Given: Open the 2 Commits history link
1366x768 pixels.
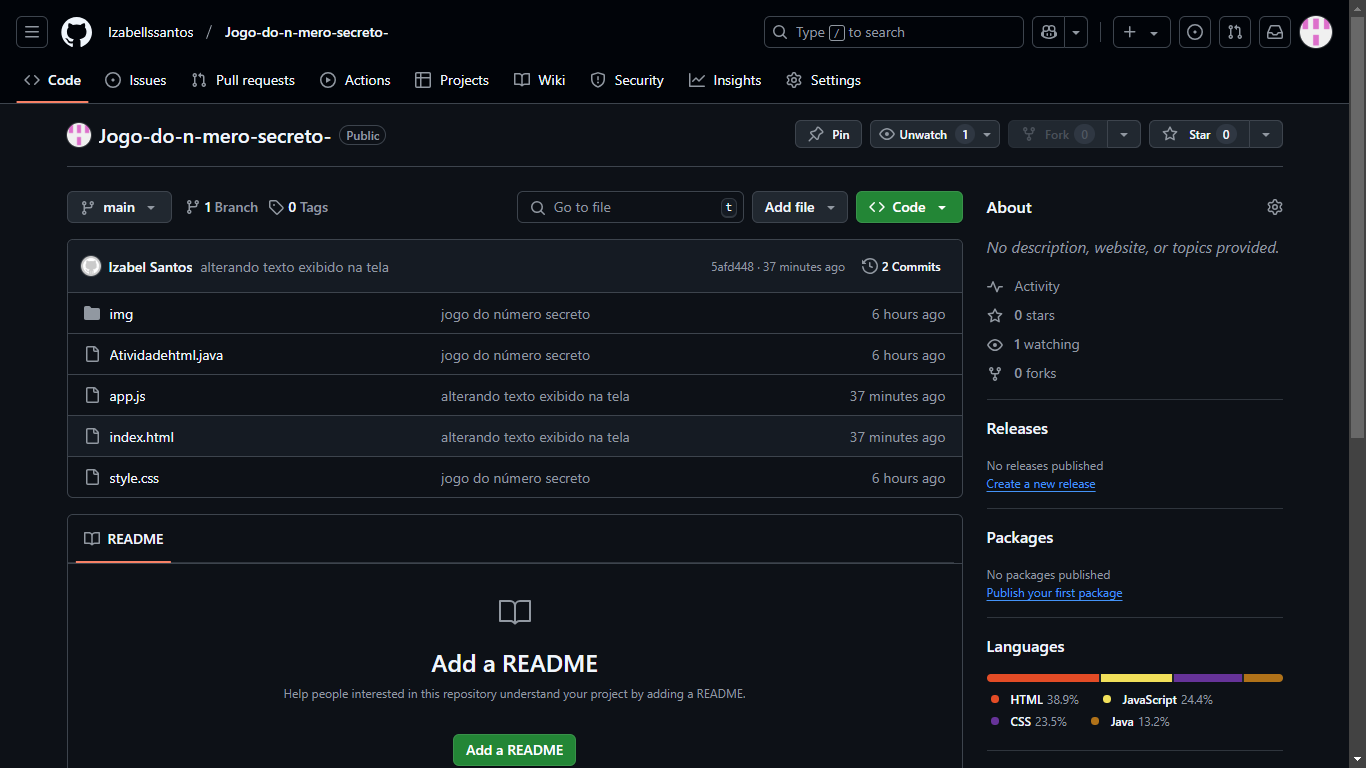Looking at the screenshot, I should point(901,267).
